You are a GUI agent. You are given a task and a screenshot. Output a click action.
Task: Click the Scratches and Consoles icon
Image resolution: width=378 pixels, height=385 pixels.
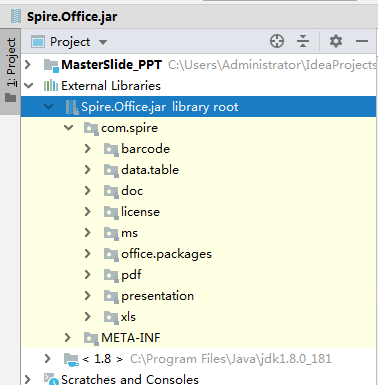pos(51,379)
